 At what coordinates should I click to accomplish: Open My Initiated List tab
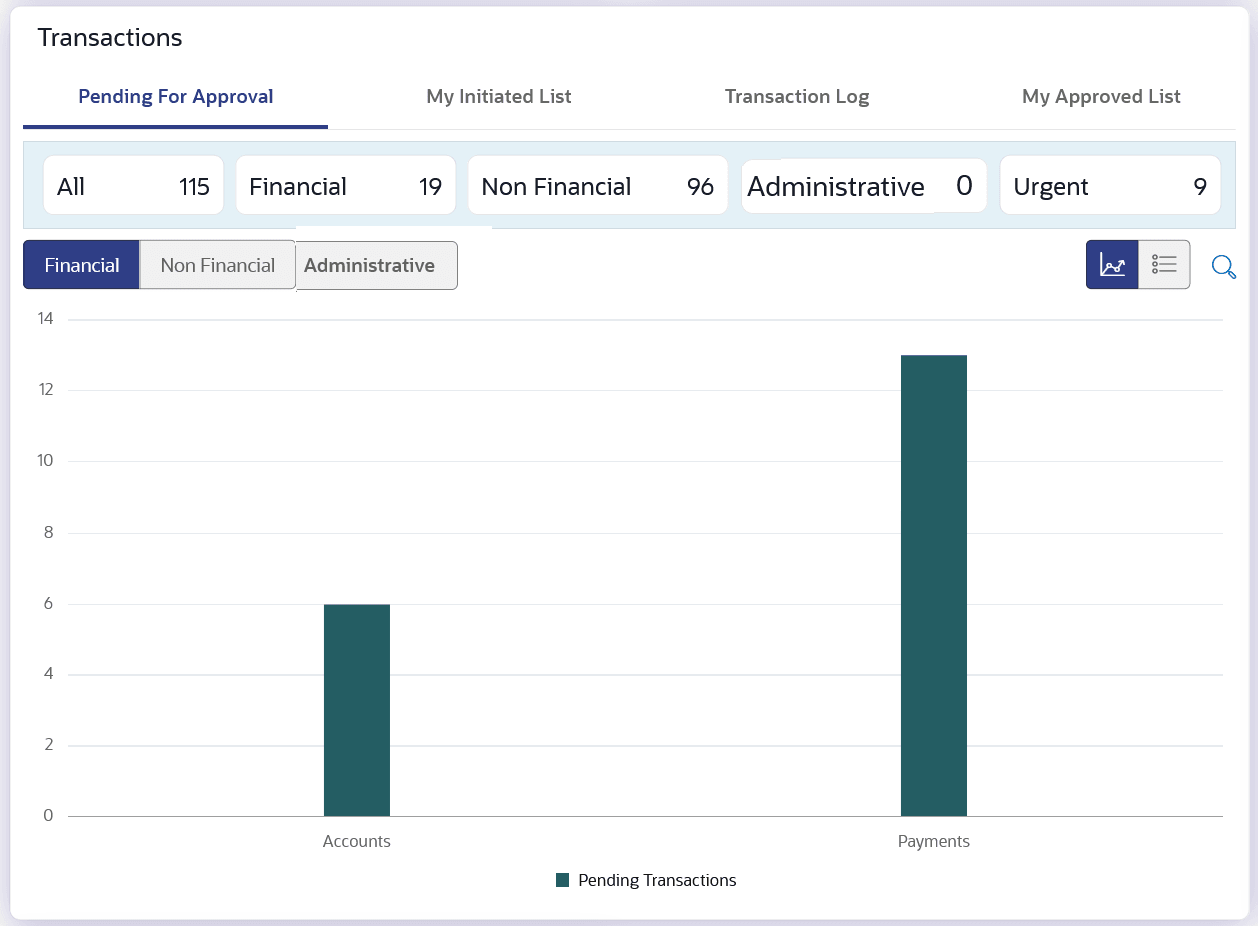(499, 97)
